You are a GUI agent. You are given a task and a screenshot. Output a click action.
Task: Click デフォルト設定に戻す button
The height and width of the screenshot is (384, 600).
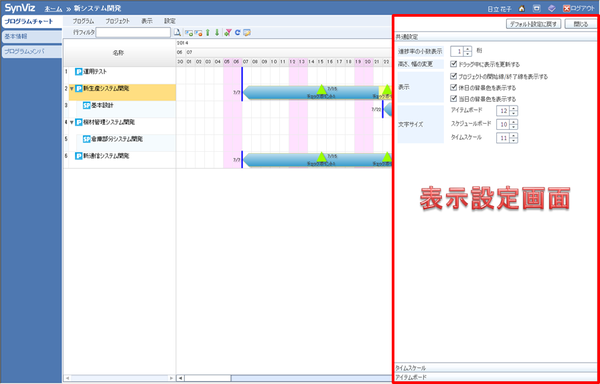pyautogui.click(x=534, y=24)
